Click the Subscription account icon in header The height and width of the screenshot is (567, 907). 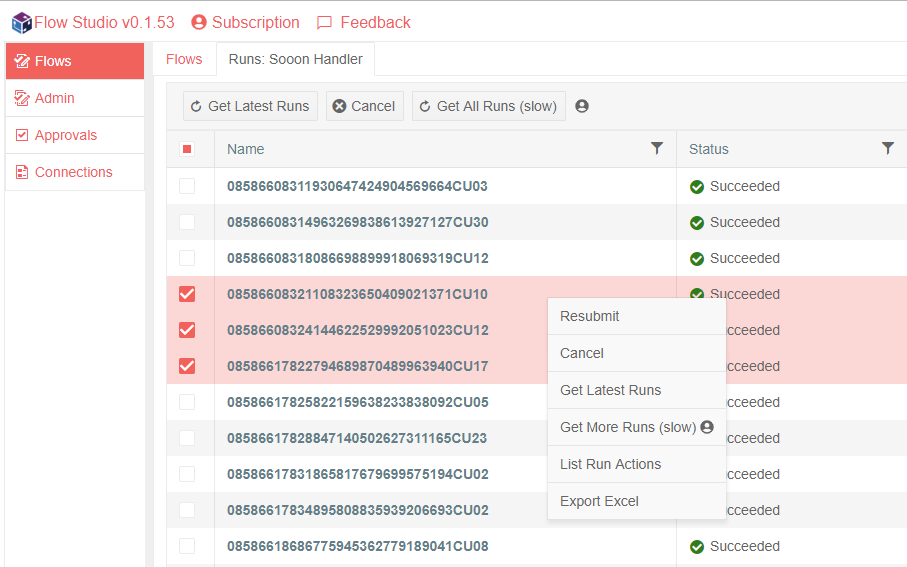199,22
